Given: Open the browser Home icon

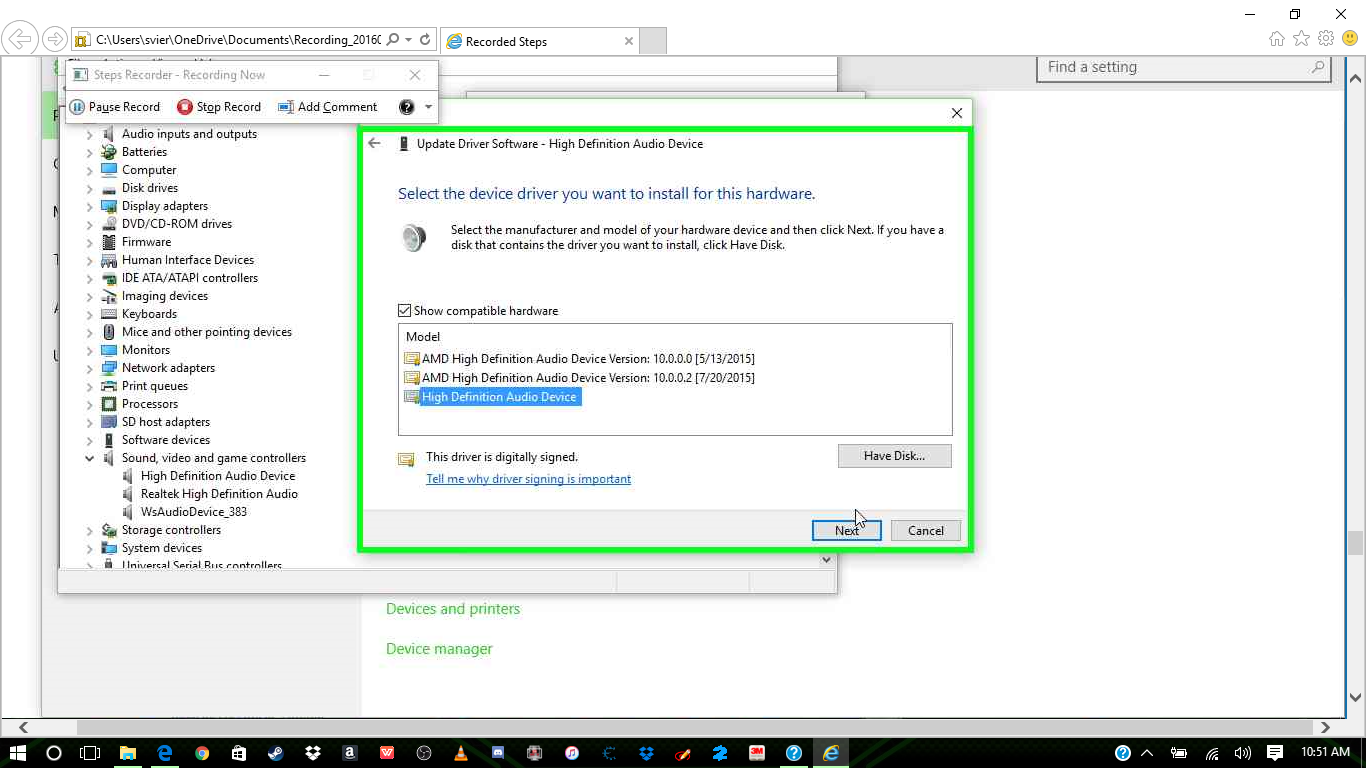Looking at the screenshot, I should (x=1277, y=39).
